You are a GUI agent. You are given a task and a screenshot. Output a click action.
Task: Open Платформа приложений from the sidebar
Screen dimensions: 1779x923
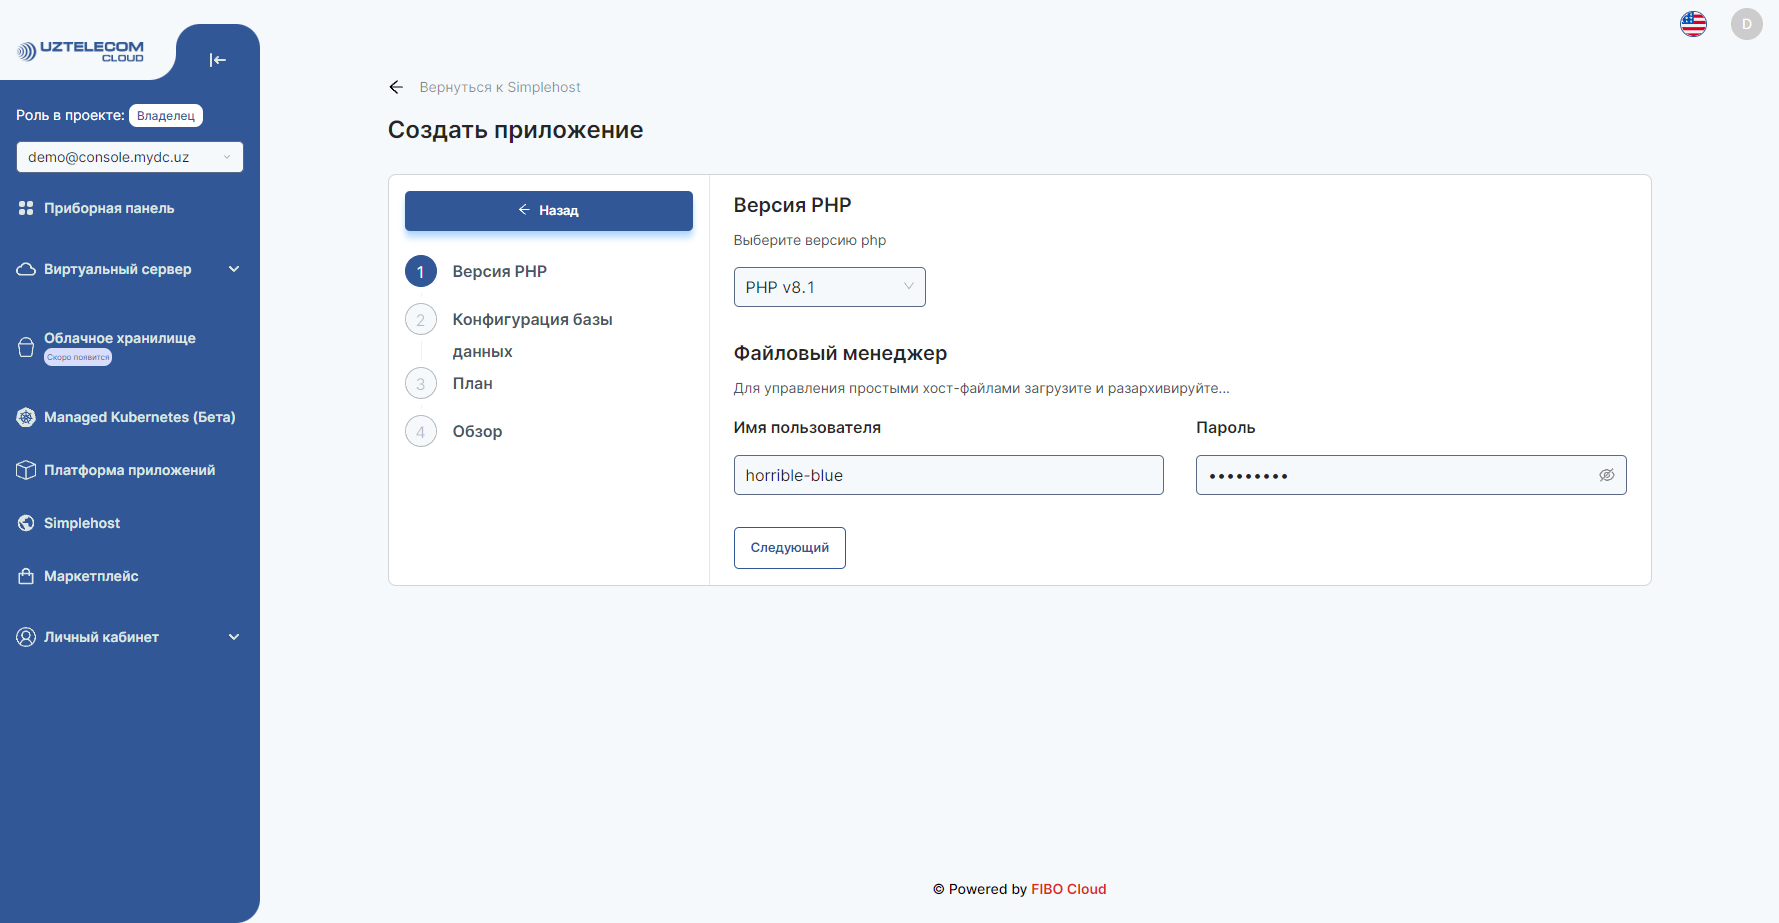point(25,469)
